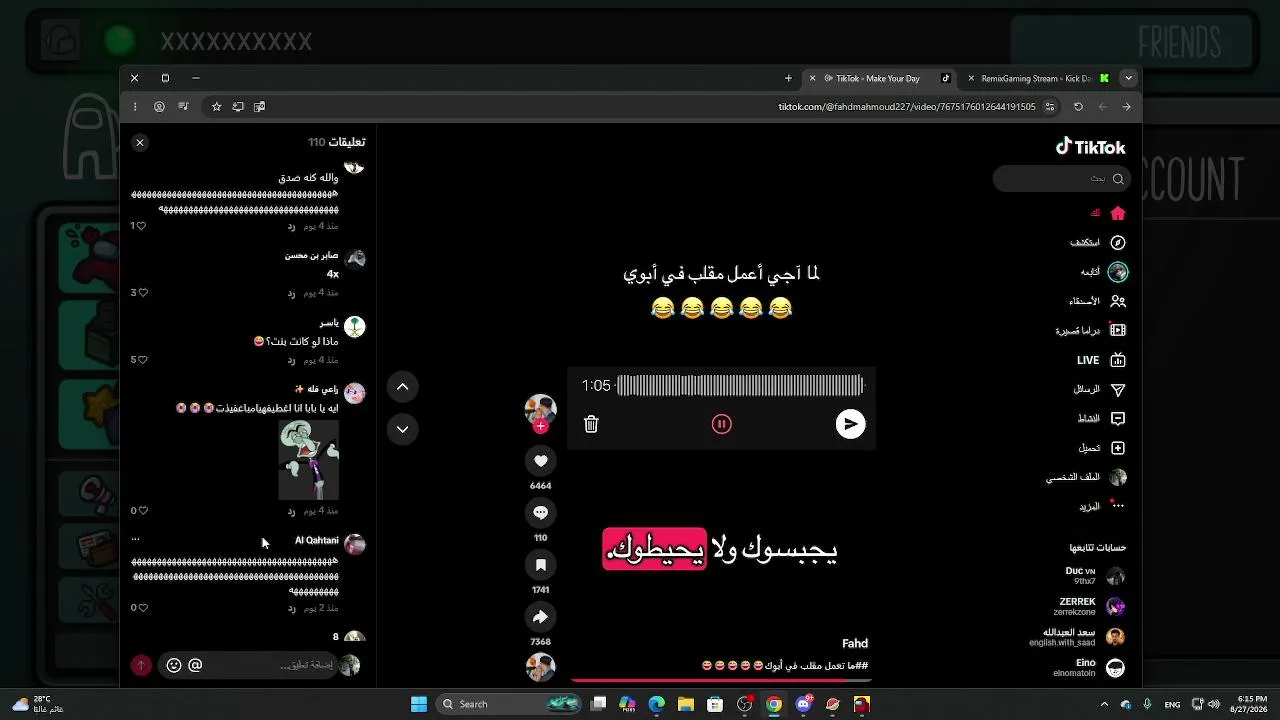Reply to راعي فله's comment
The image size is (1280, 720).
point(291,511)
